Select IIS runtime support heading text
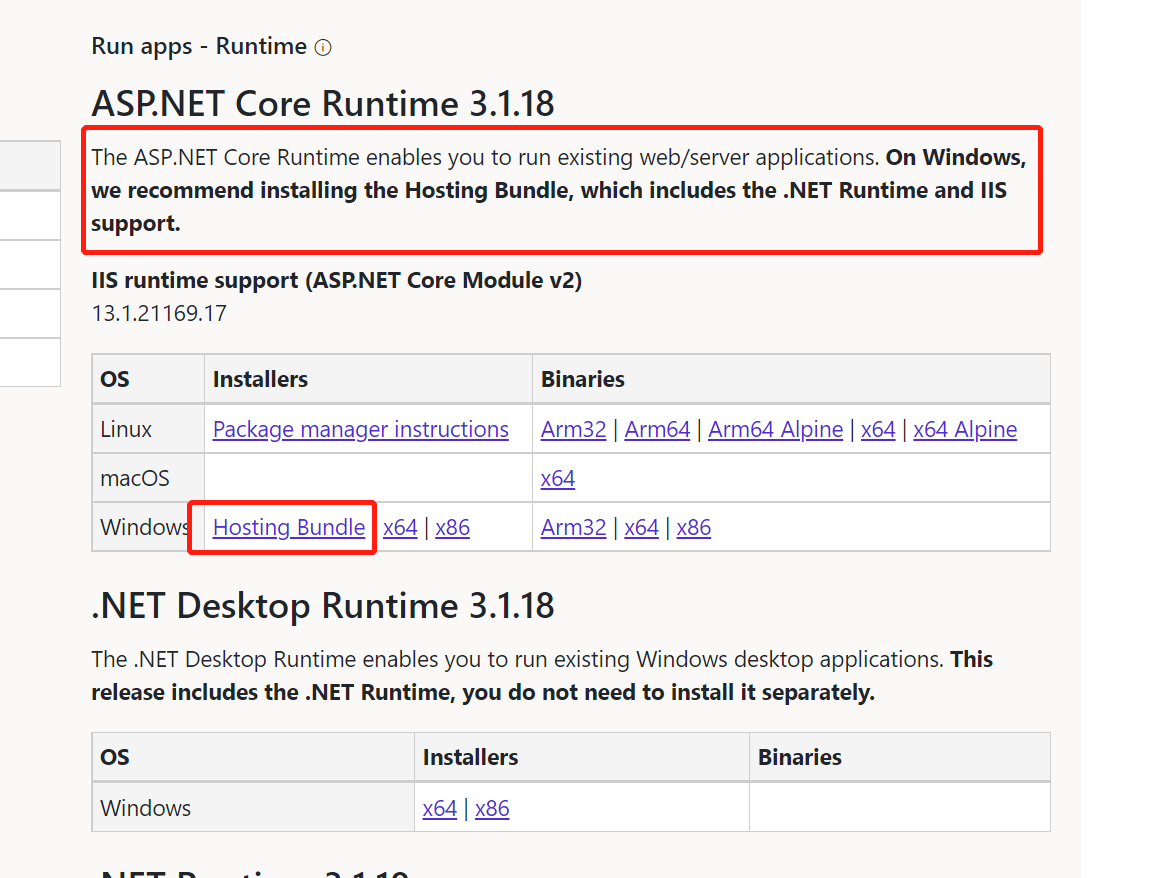Viewport: 1170px width, 878px height. coord(337,280)
